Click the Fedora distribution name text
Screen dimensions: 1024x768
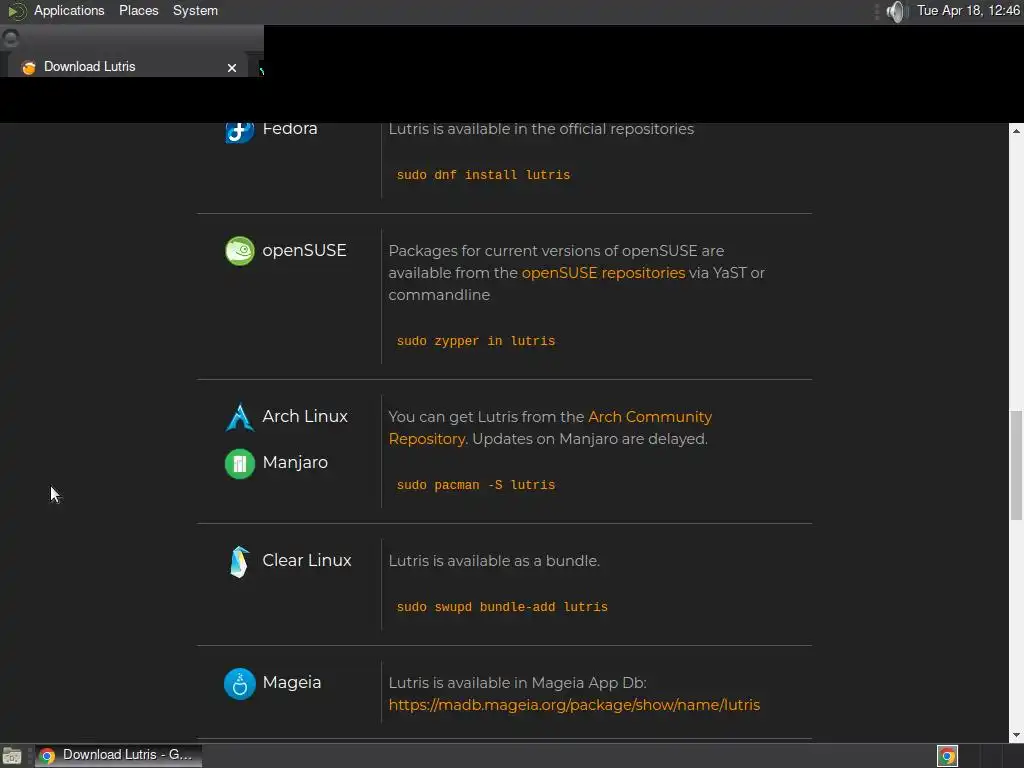point(290,129)
